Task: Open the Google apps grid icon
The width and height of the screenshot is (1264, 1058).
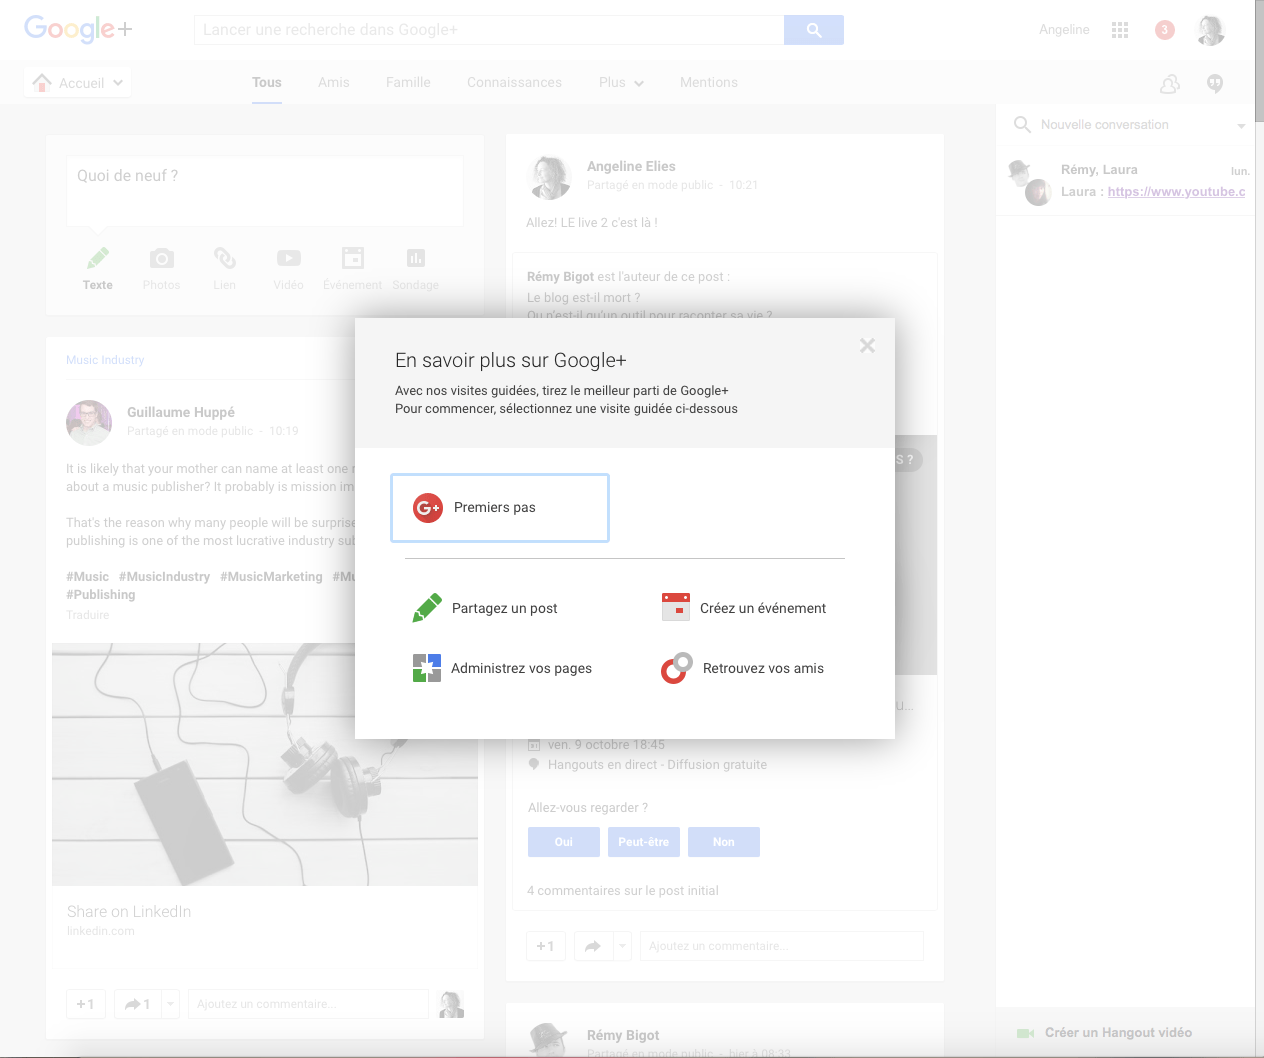Action: tap(1120, 30)
